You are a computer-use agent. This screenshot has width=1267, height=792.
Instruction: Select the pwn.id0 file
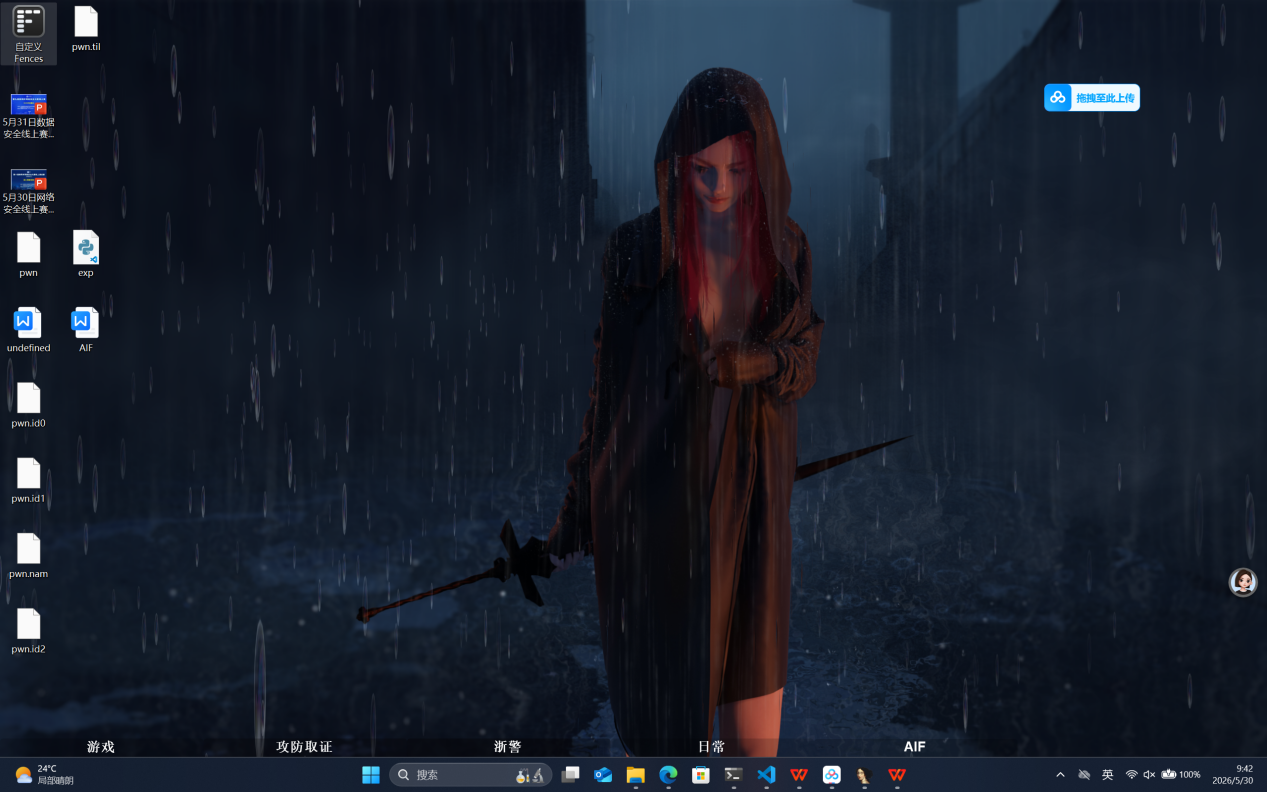[x=28, y=405]
